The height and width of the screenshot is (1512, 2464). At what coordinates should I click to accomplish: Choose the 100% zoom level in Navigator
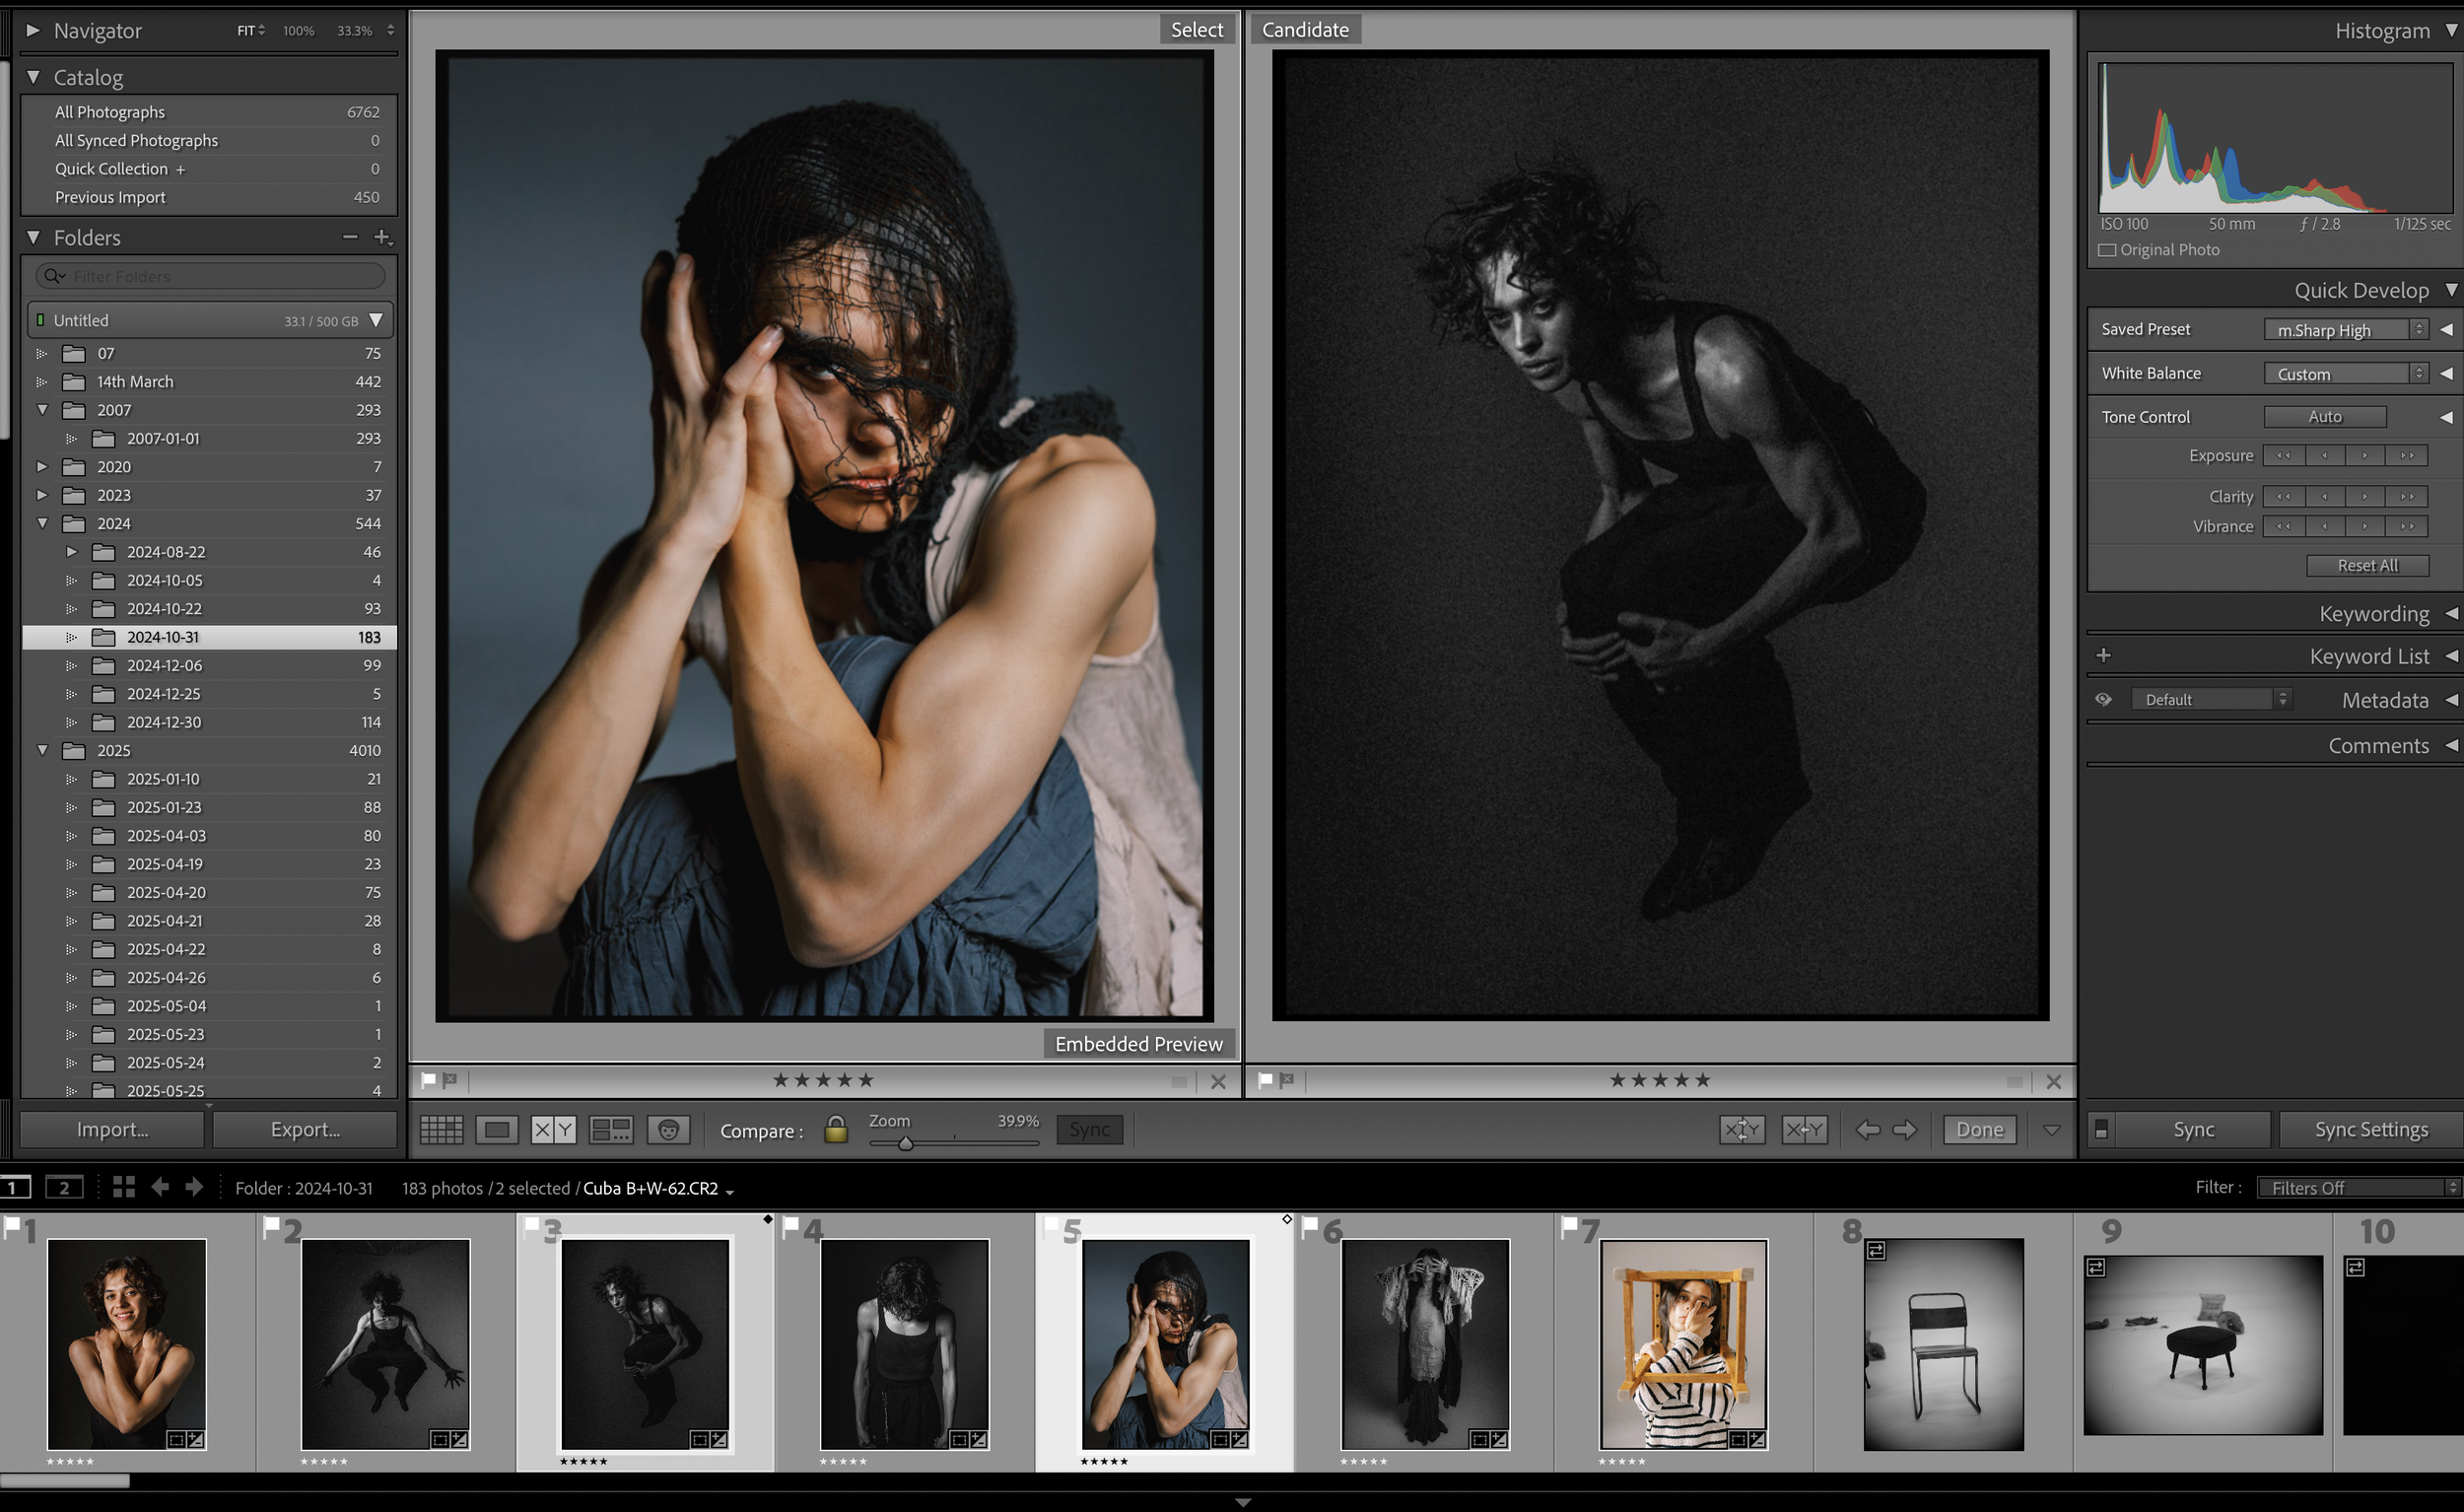[298, 31]
